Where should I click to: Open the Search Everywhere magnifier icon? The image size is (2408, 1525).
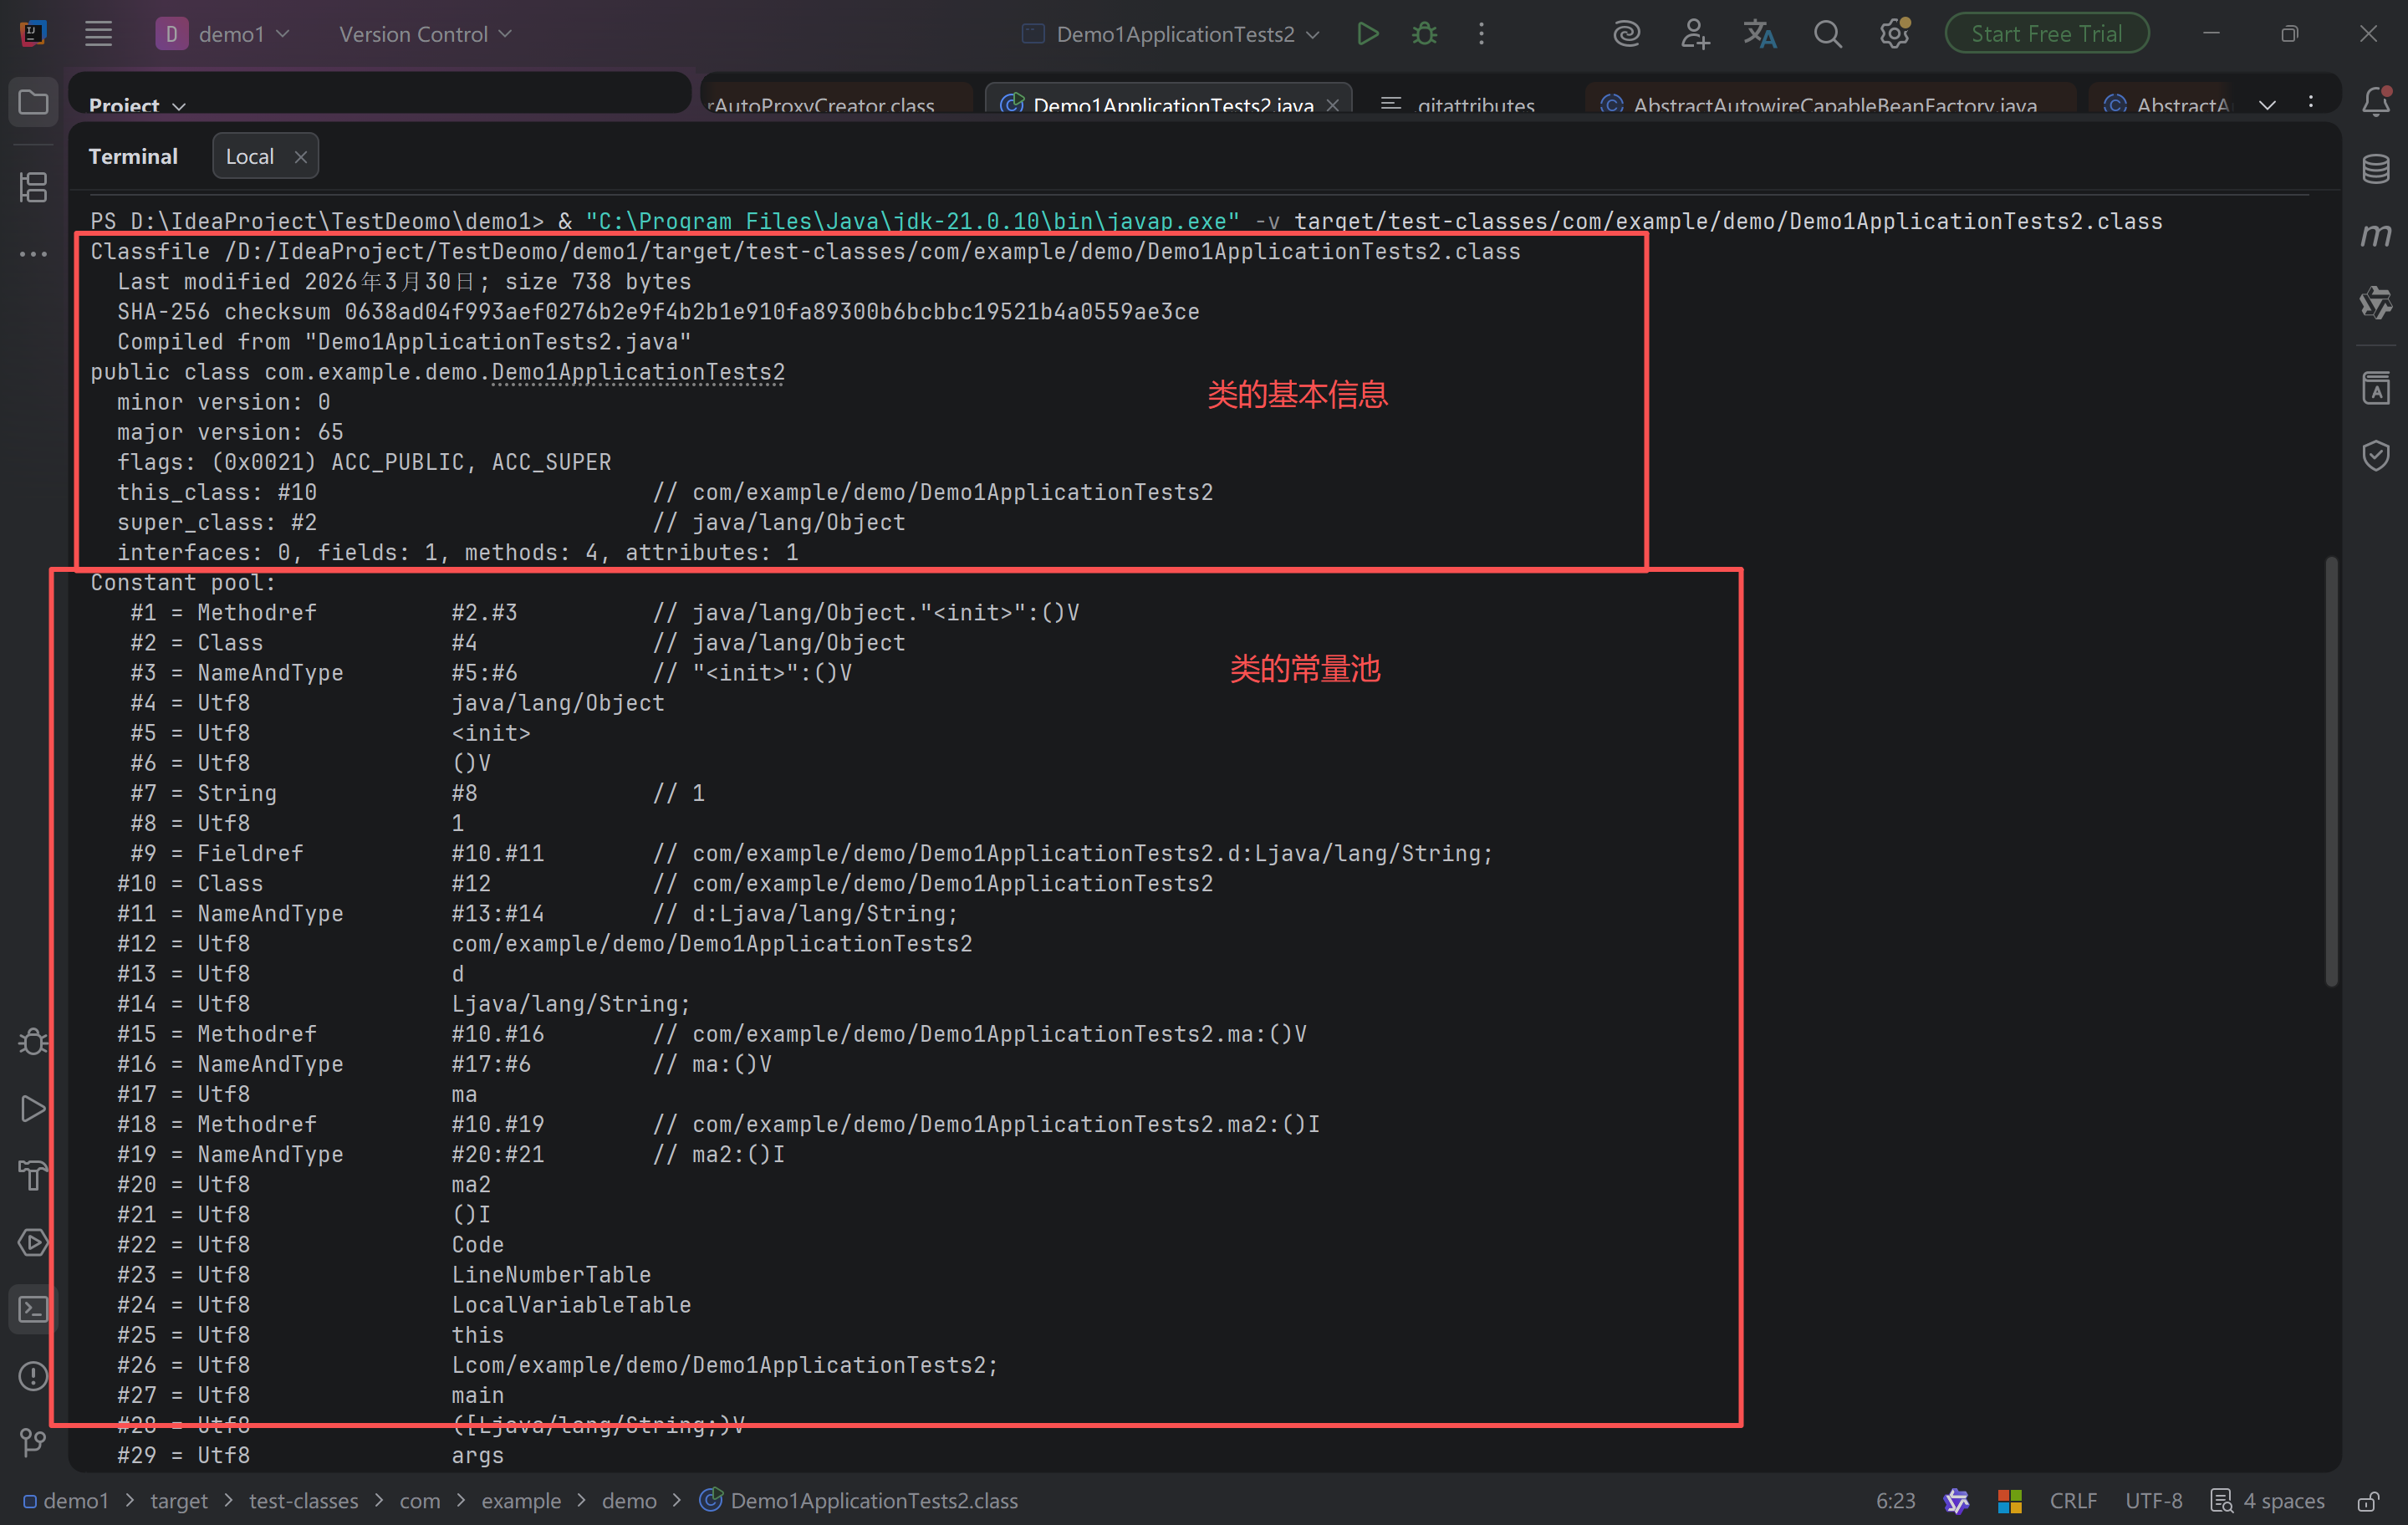pos(1827,34)
